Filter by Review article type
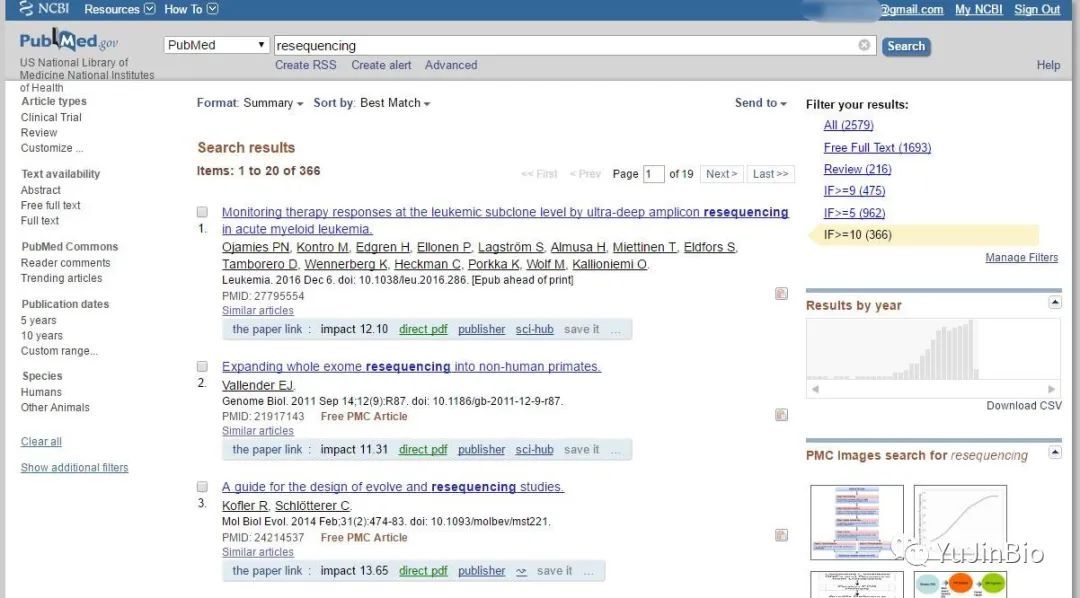 39,132
